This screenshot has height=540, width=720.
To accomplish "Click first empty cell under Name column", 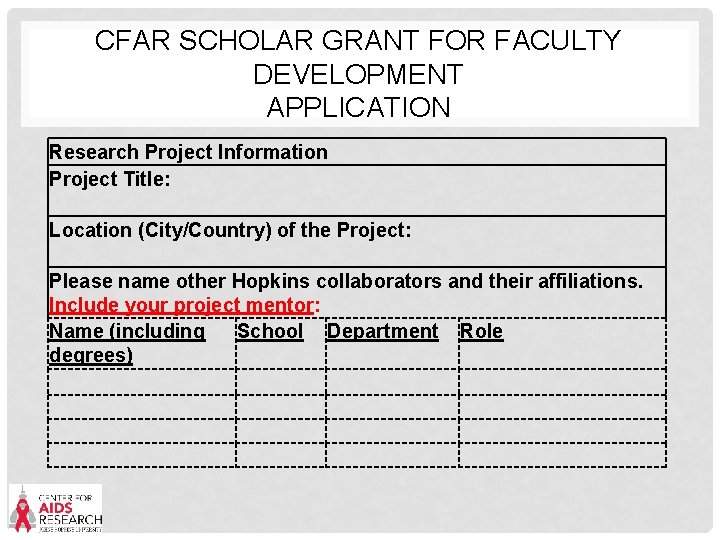I will tap(142, 382).
